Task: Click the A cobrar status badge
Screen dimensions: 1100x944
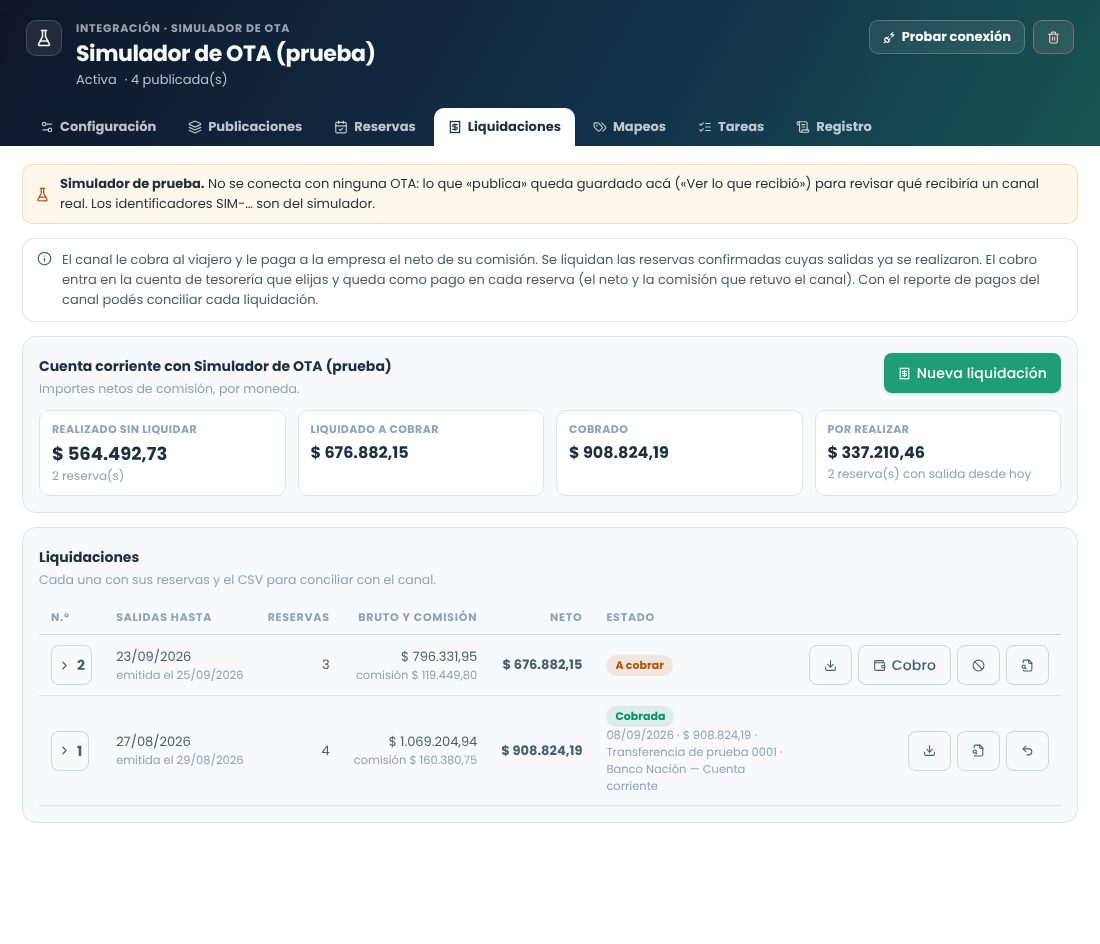Action: coord(639,665)
